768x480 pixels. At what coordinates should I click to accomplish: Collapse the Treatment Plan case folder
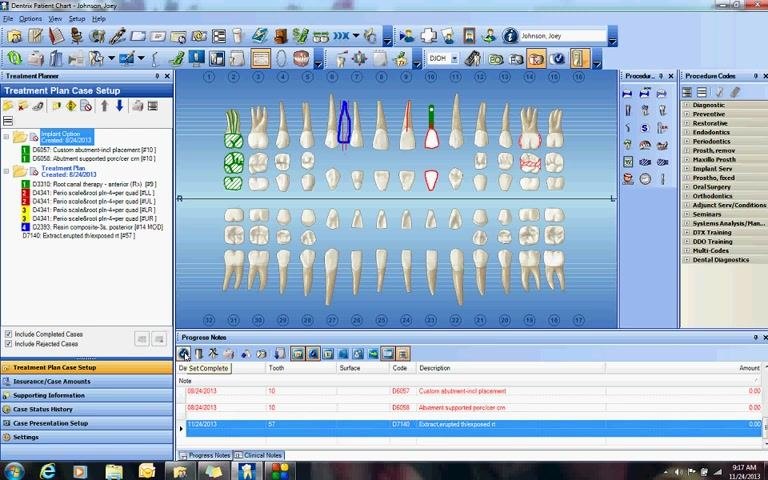(6, 171)
